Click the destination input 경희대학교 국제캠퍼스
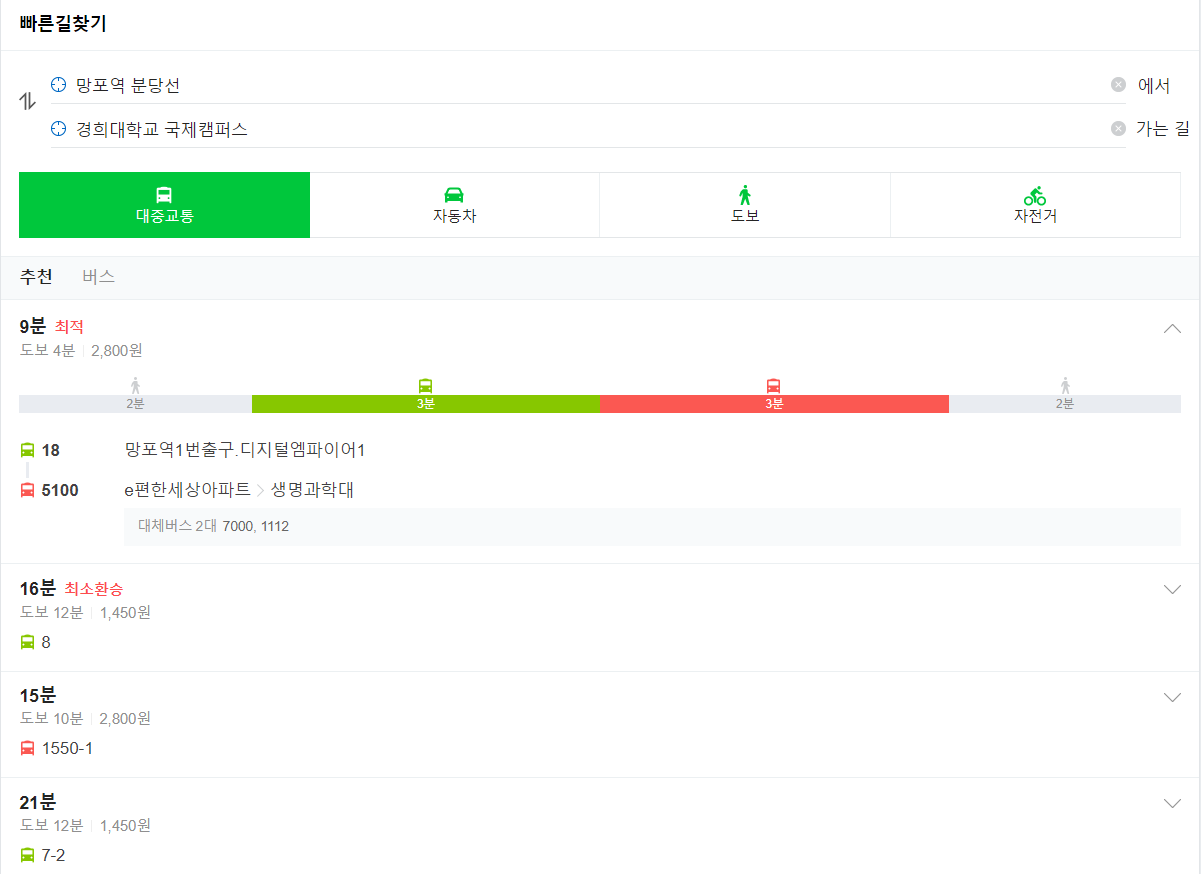This screenshot has height=874, width=1201. point(588,129)
